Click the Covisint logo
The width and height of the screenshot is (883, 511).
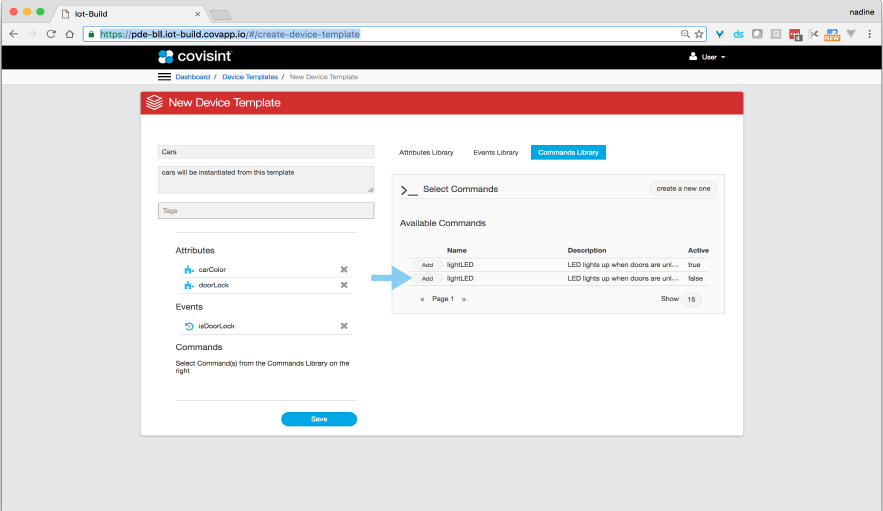click(x=194, y=57)
